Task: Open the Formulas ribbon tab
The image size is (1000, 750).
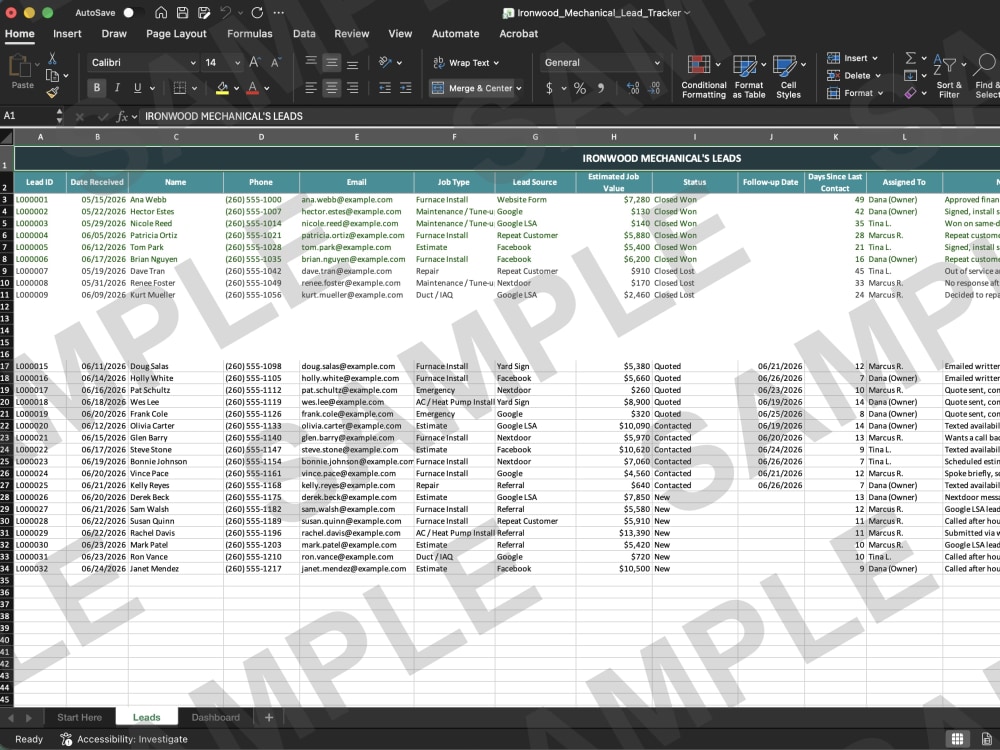Action: (x=249, y=34)
